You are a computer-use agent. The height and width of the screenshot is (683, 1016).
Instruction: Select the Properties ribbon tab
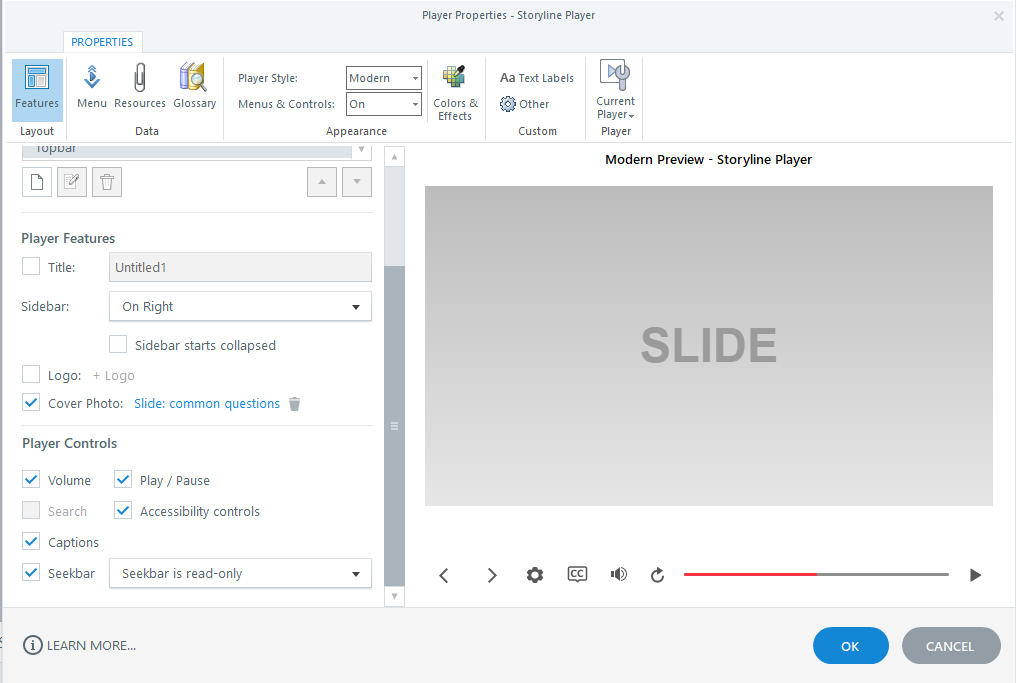pyautogui.click(x=102, y=42)
